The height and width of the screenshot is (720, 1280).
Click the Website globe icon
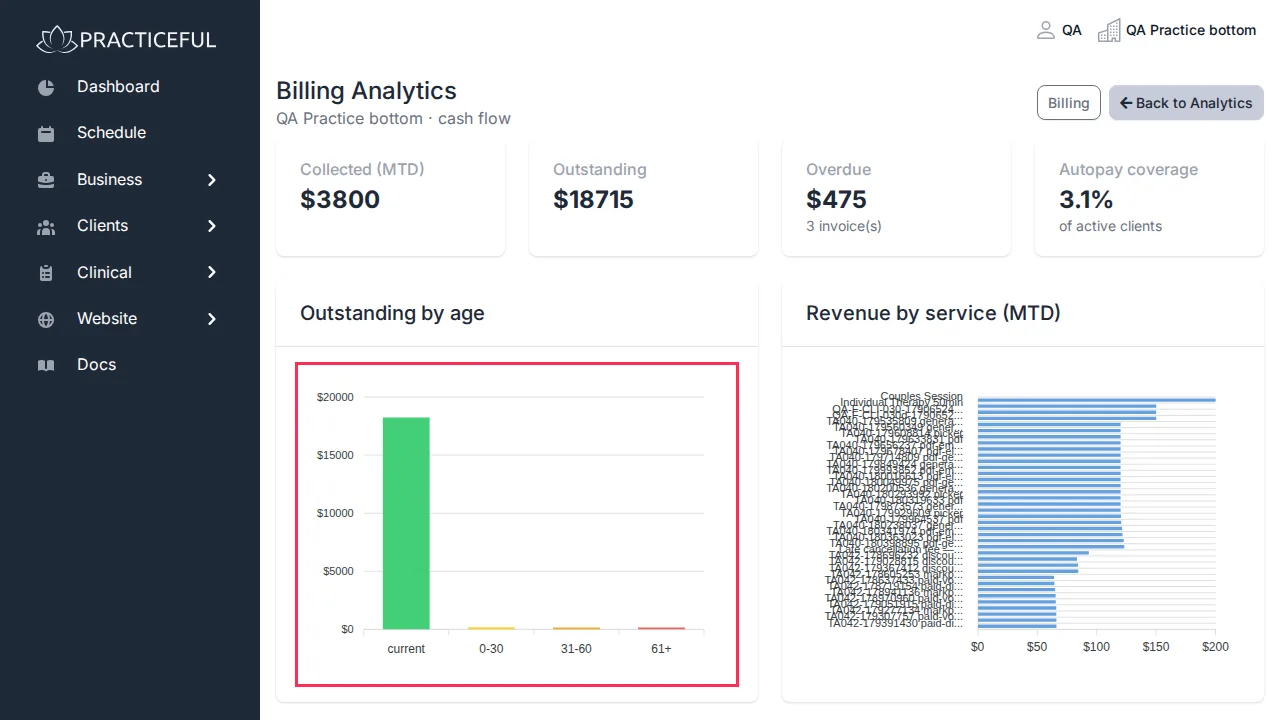(x=46, y=319)
